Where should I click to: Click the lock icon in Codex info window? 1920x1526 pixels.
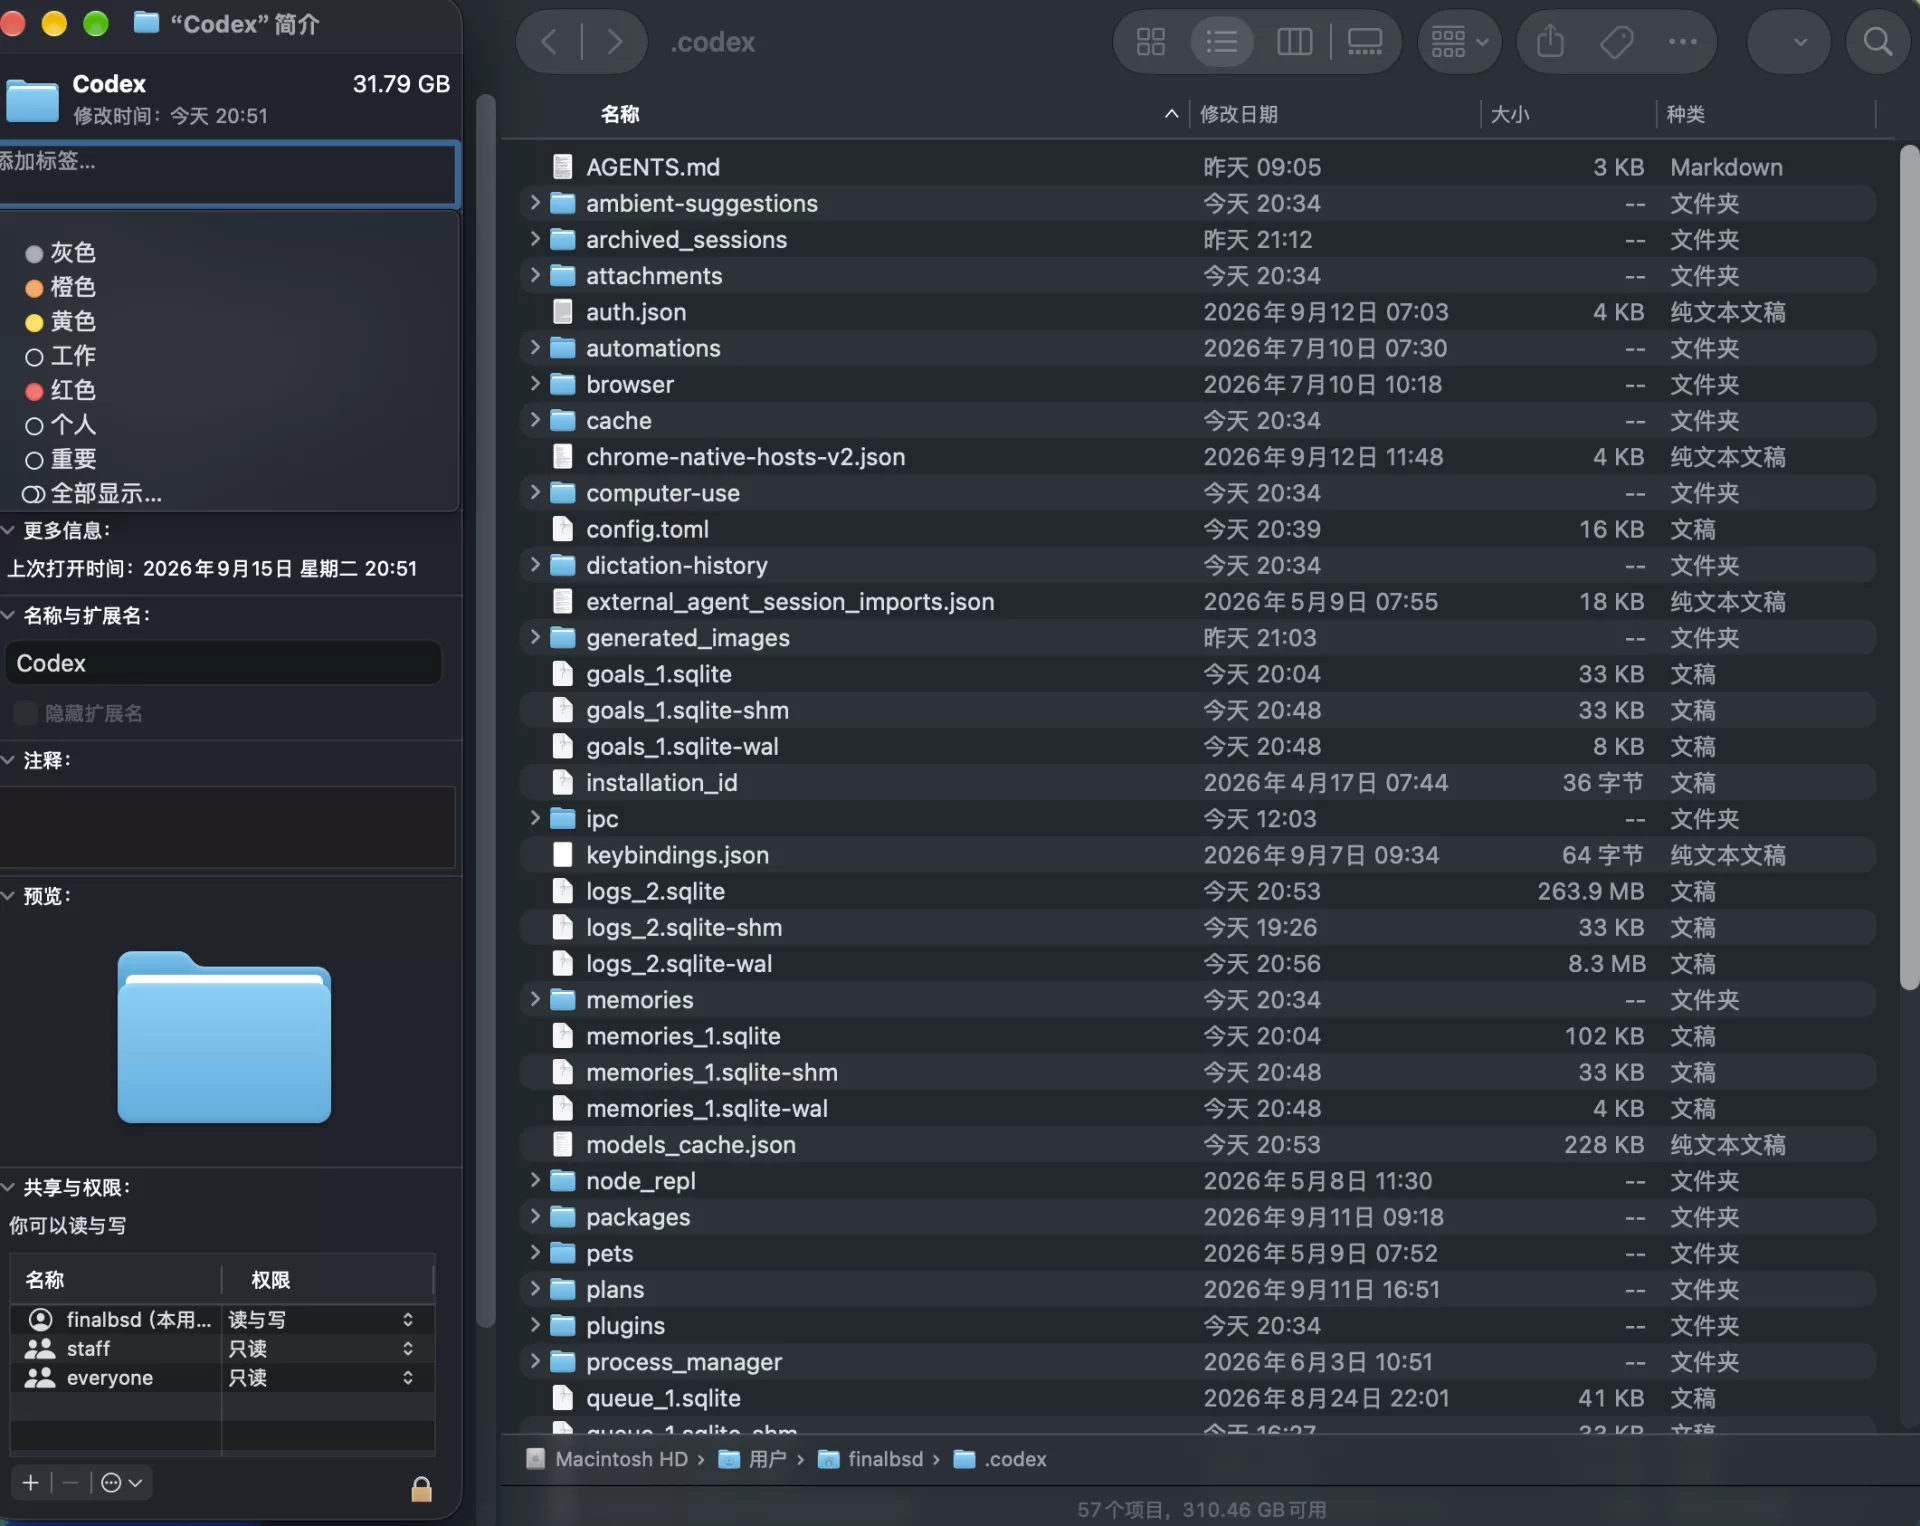pyautogui.click(x=421, y=1489)
